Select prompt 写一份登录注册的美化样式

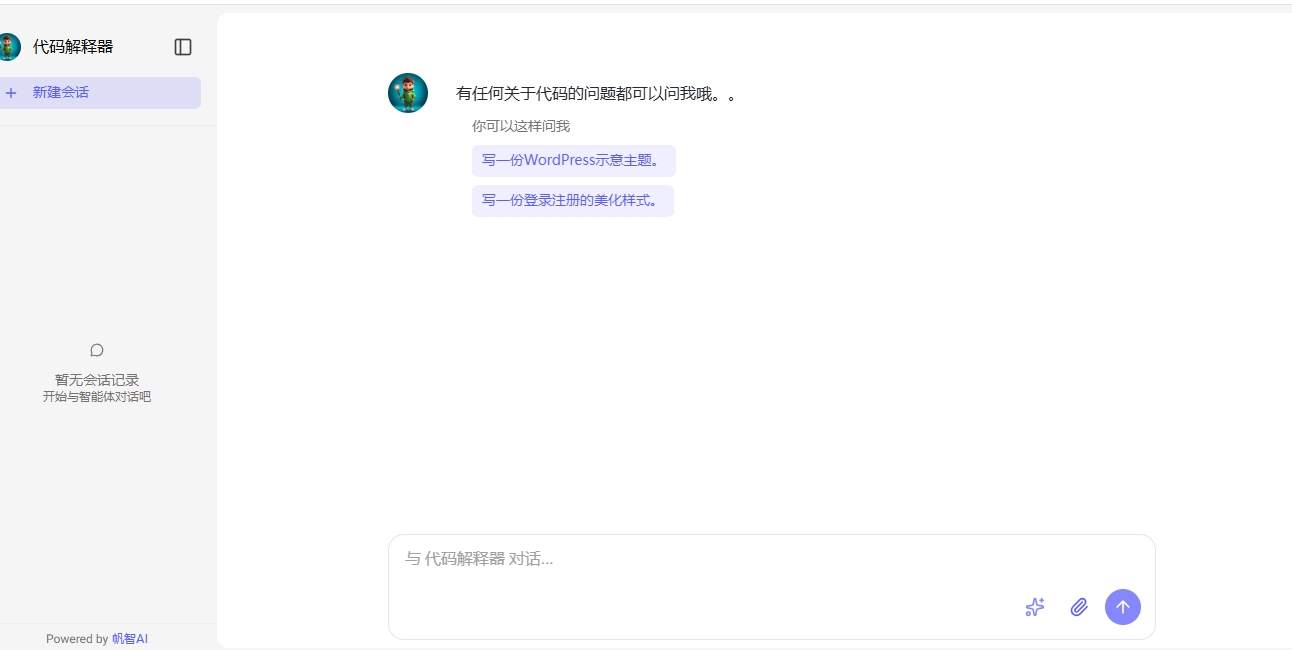coord(572,200)
